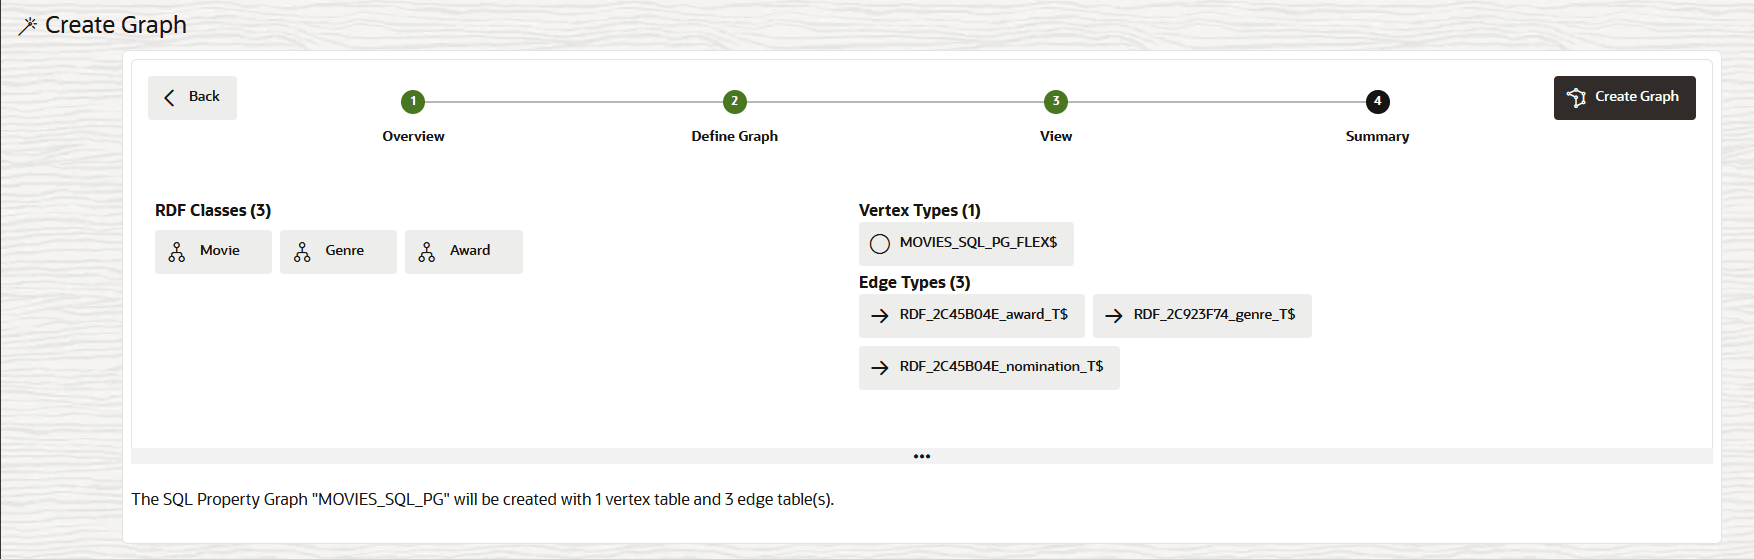Click the Create Graph wand icon in title
This screenshot has width=1754, height=559.
click(28, 25)
